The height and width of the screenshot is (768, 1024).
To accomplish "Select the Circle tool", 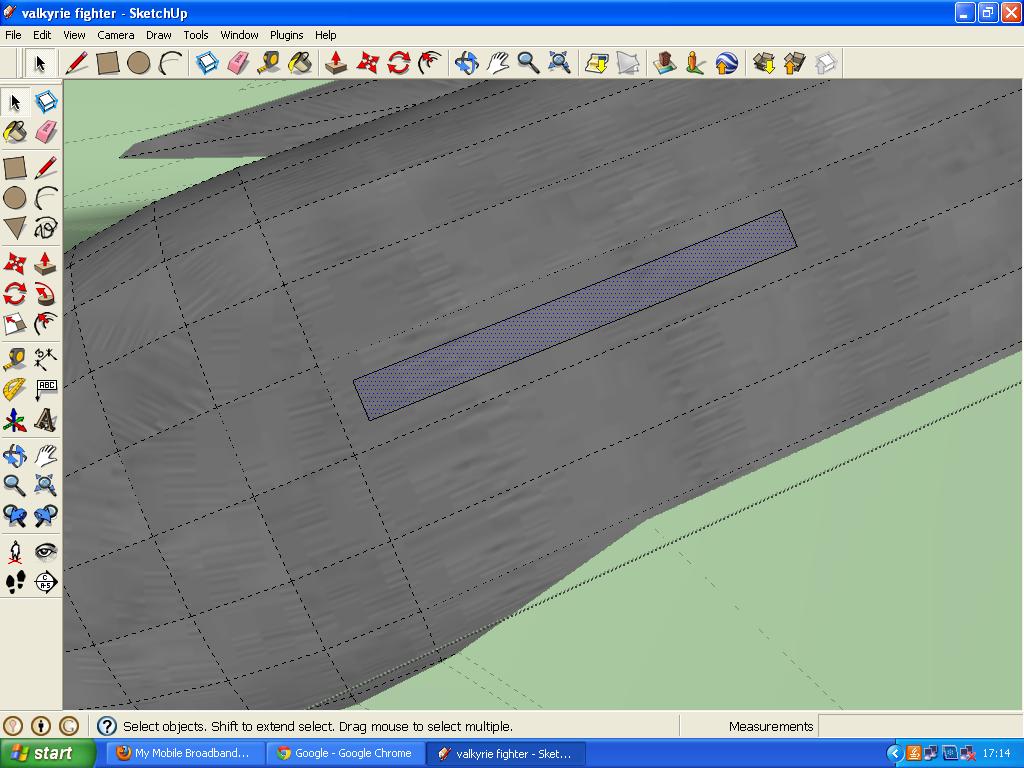I will tap(15, 198).
